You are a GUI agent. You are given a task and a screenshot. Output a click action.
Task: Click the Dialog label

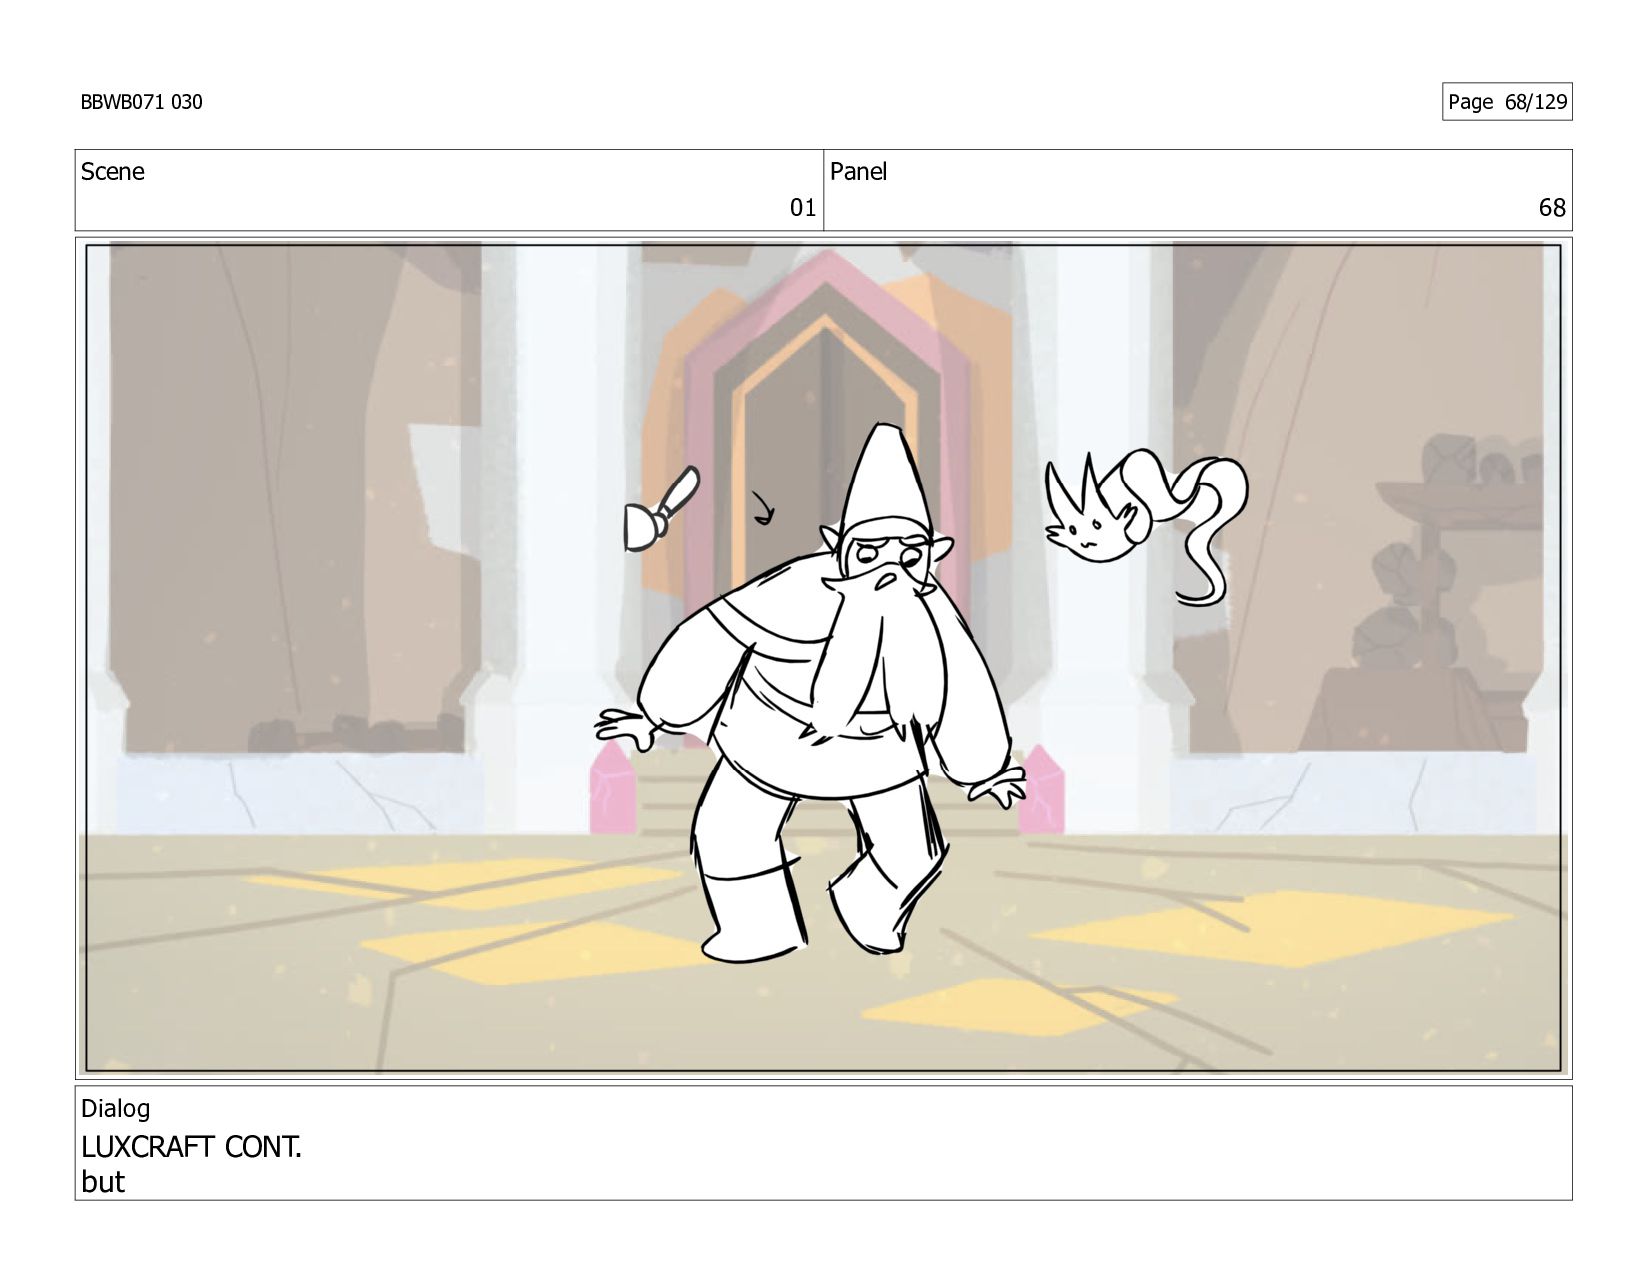point(115,1108)
